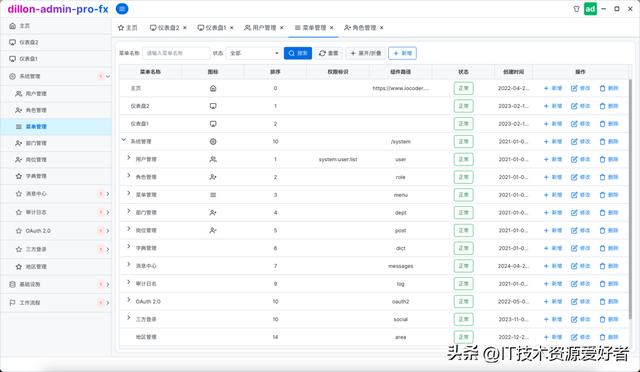The image size is (640, 372).
Task: Open 主页 in the left sidebar
Action: click(56, 26)
